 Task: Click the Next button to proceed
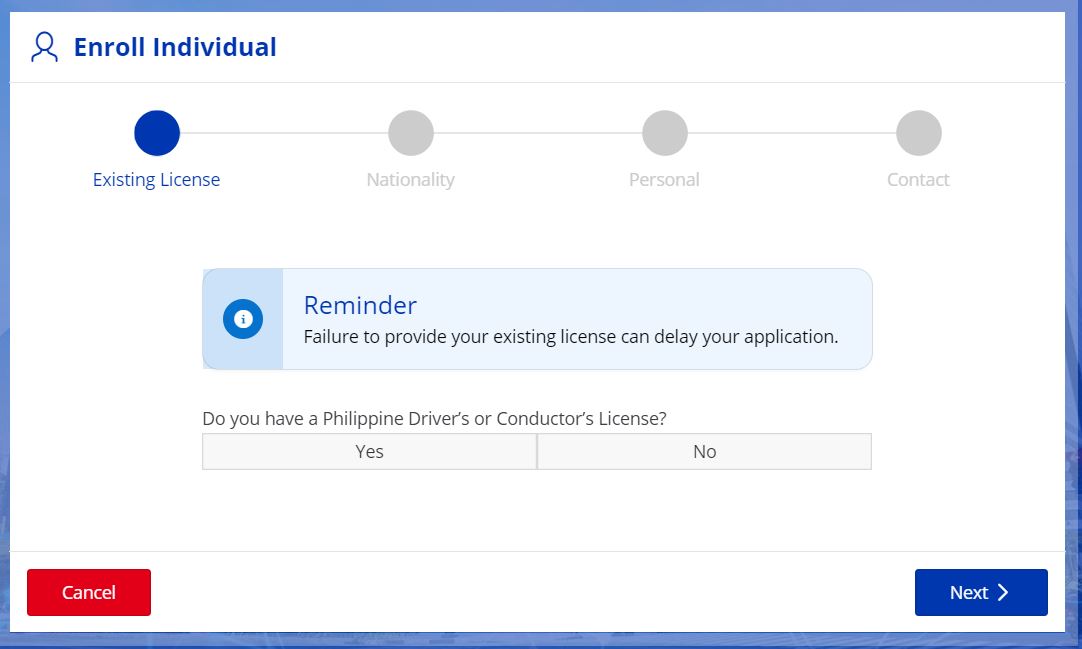point(980,592)
